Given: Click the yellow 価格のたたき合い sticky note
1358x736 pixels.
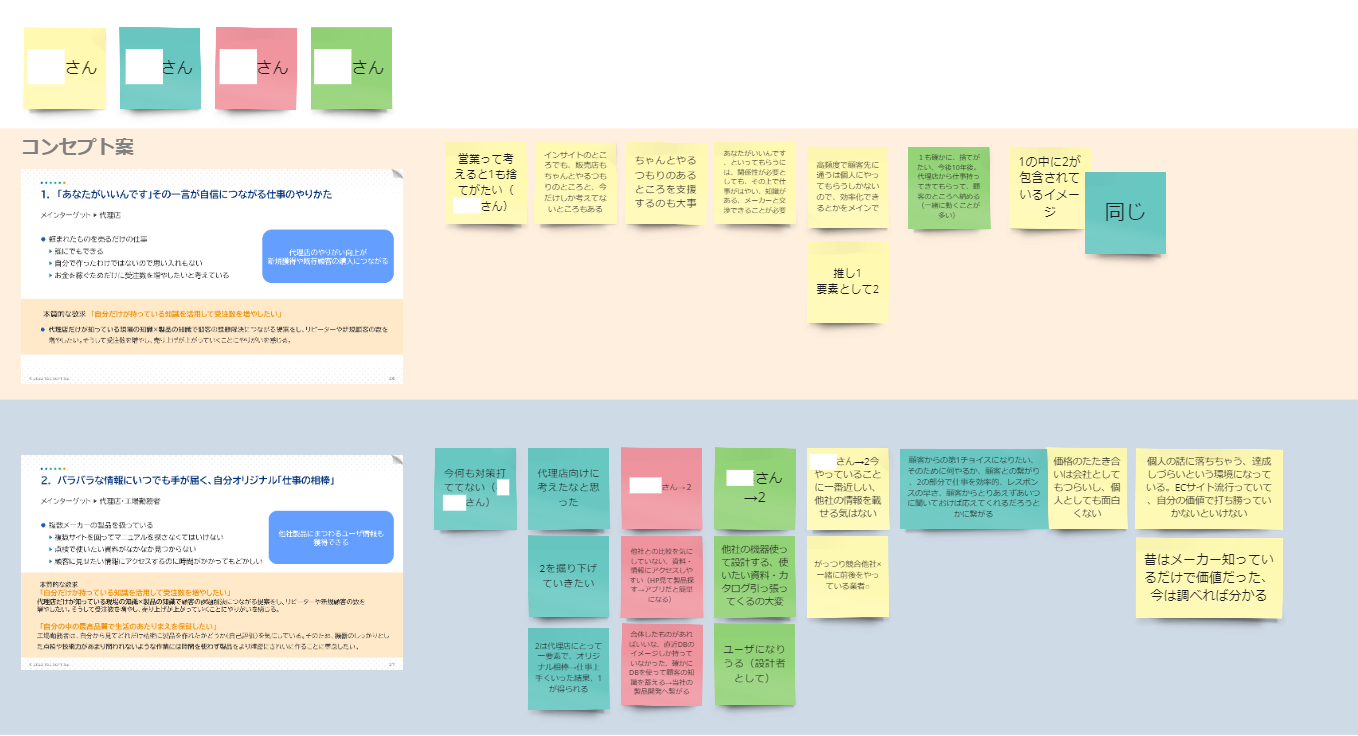Looking at the screenshot, I should (1088, 487).
